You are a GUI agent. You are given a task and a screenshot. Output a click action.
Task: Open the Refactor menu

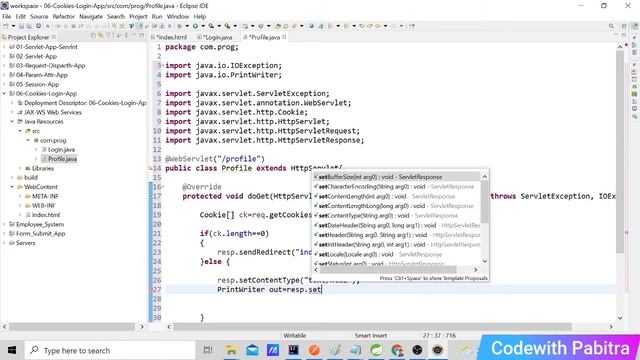point(64,17)
